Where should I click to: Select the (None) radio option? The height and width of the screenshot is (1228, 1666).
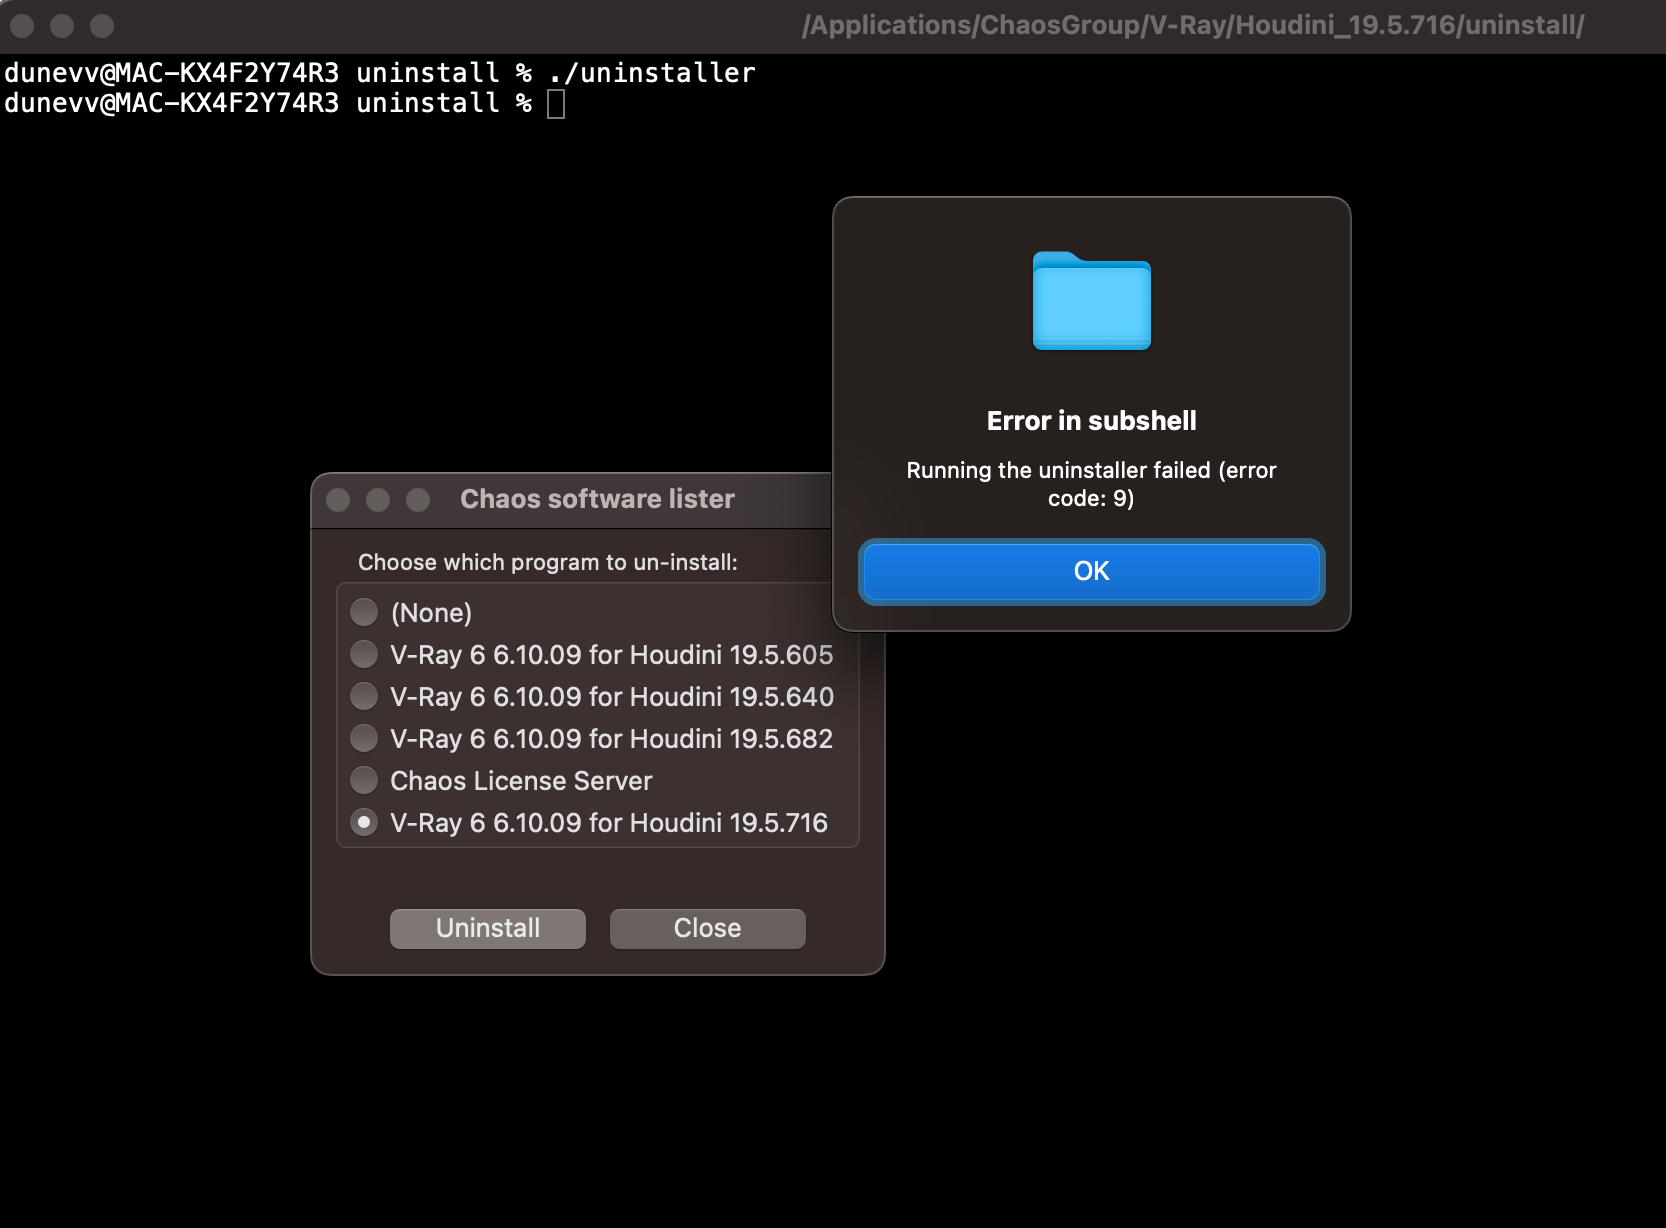364,612
